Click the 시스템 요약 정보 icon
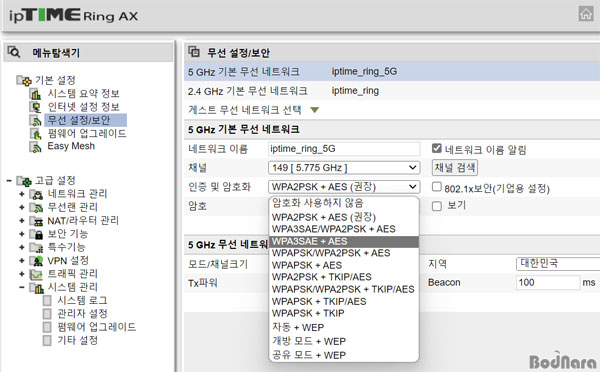The width and height of the screenshot is (600, 372). coord(36,93)
